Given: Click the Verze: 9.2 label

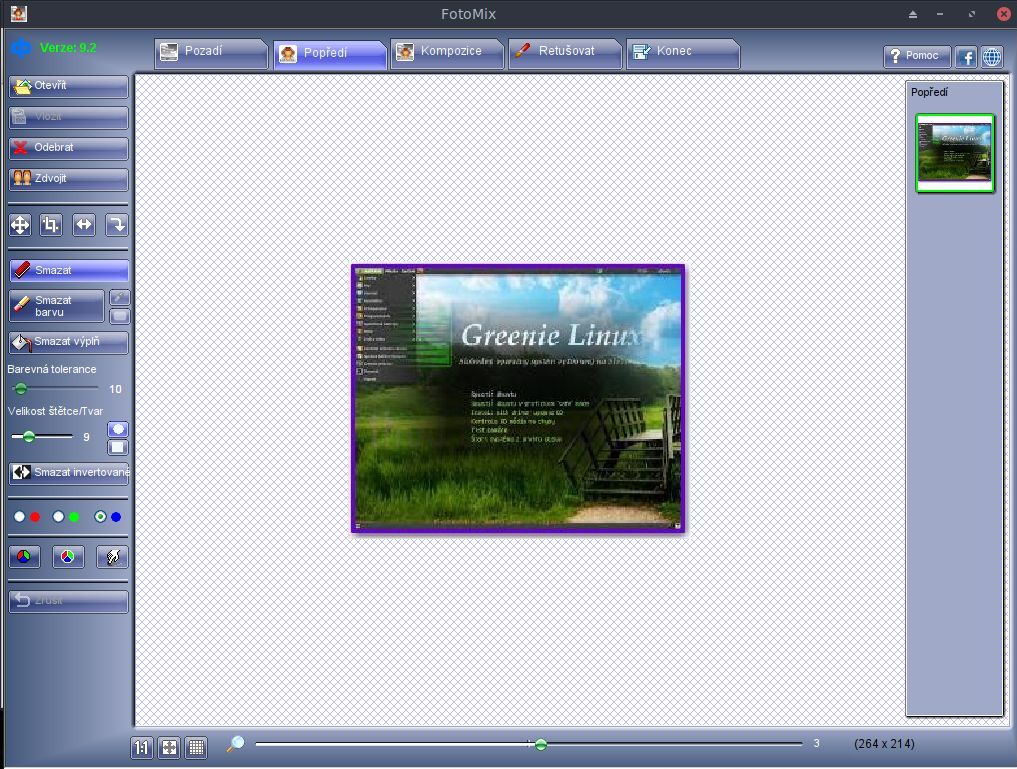Looking at the screenshot, I should tap(68, 48).
